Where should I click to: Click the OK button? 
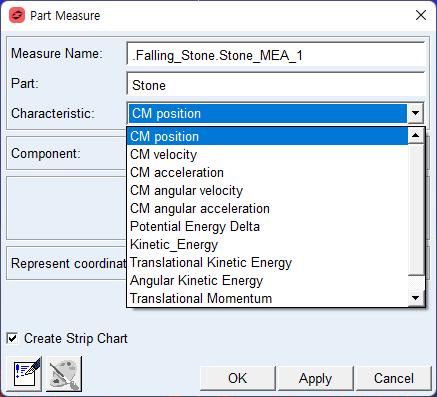238,378
